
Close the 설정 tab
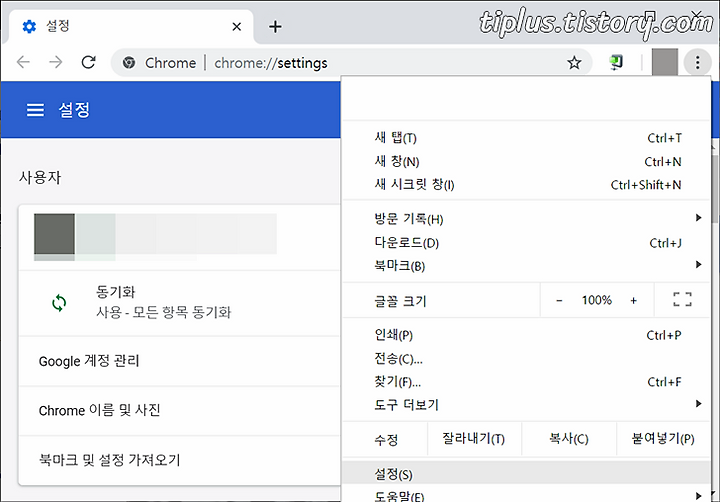pos(236,27)
